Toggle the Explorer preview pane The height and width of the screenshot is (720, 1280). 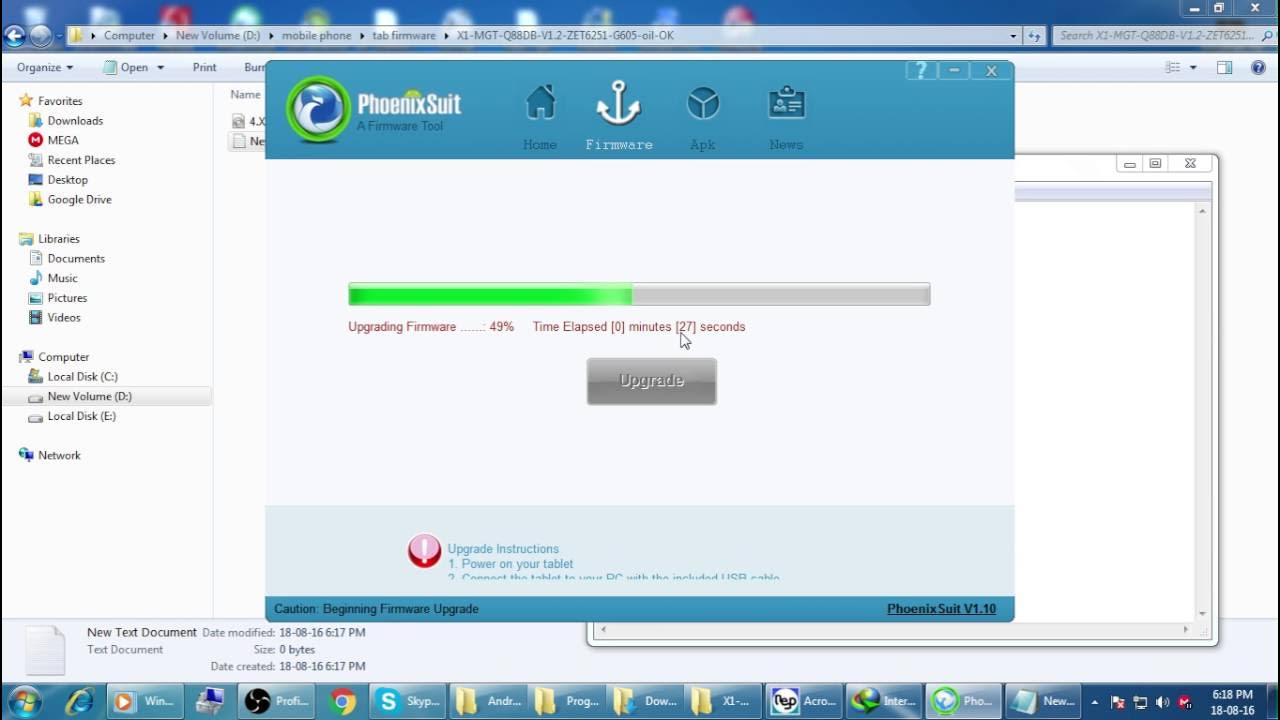(x=1224, y=67)
